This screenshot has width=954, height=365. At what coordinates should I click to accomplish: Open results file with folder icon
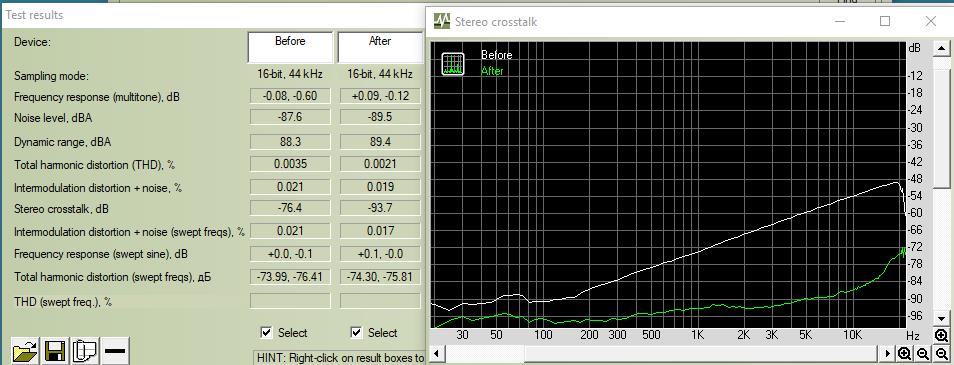click(x=25, y=351)
